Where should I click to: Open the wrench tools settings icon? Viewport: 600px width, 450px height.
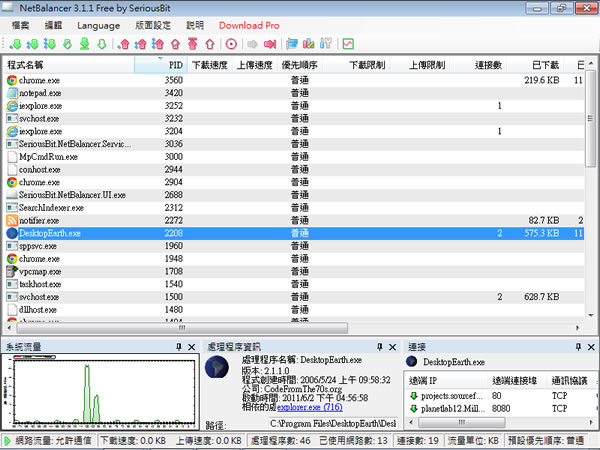tap(325, 44)
